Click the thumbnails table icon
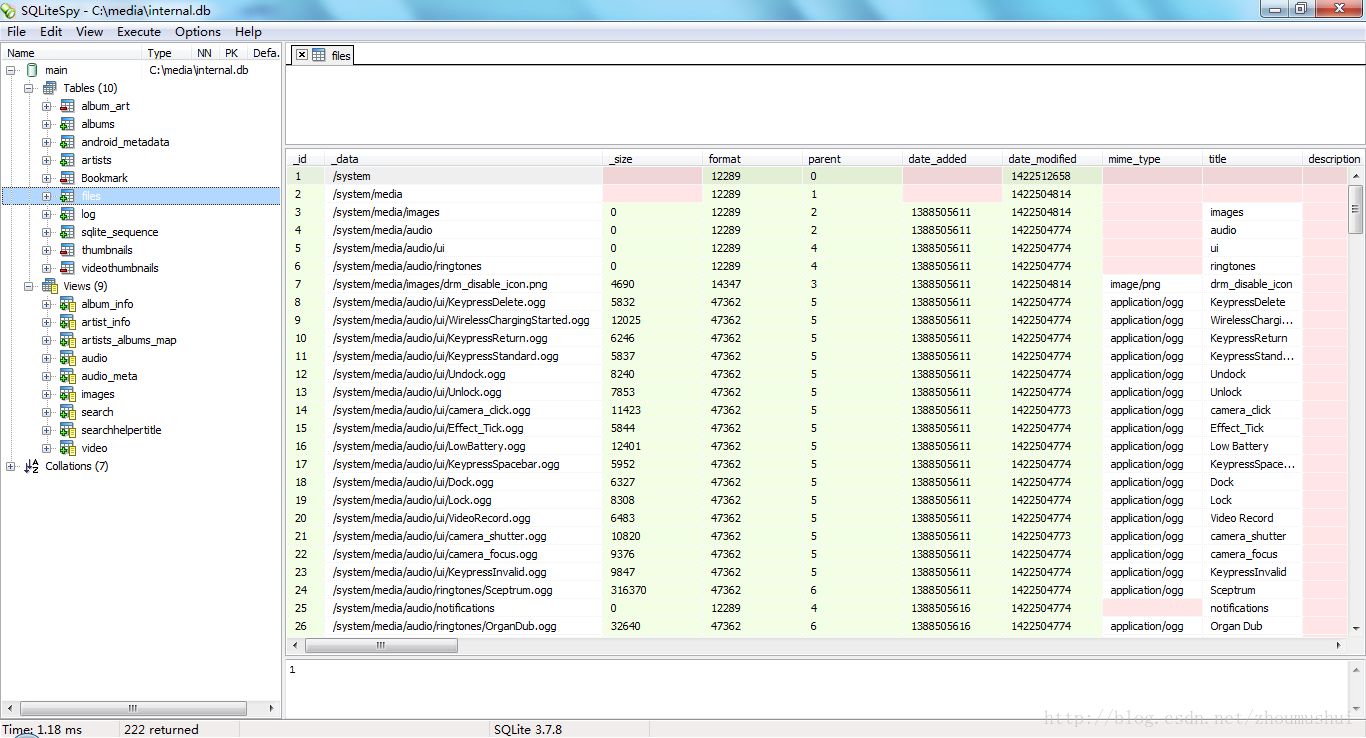Viewport: 1366px width, 738px height. pos(67,250)
